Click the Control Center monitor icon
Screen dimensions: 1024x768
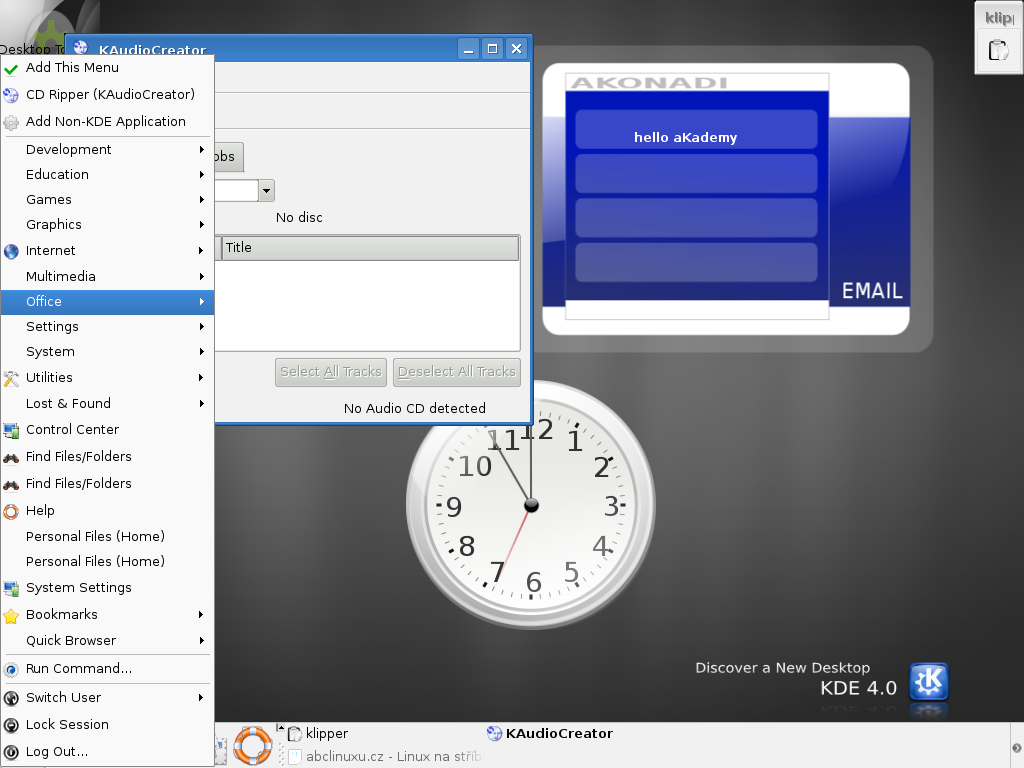[11, 430]
